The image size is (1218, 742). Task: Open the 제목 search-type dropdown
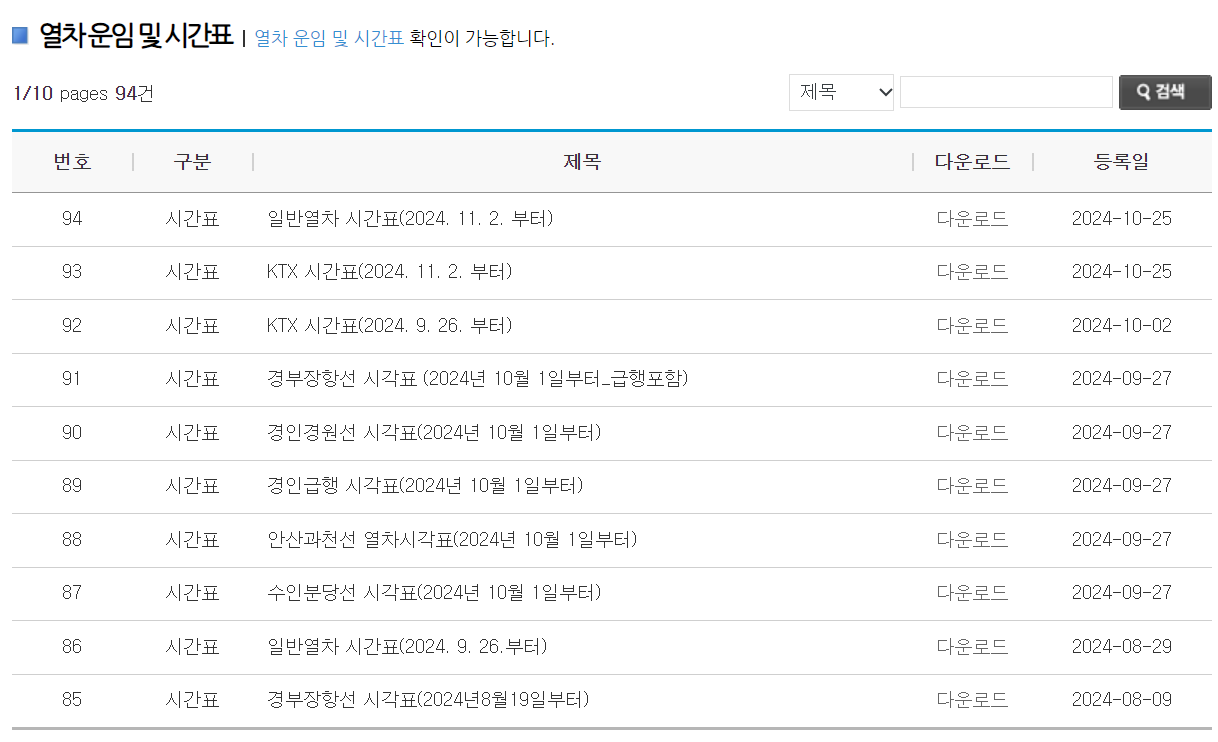point(841,92)
